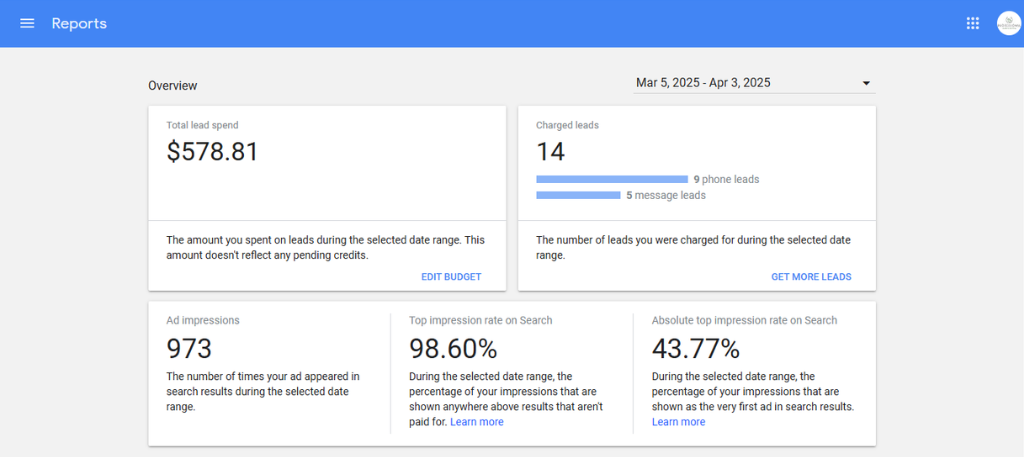Expand the date range dropdown arrow
The height and width of the screenshot is (457, 1024).
tap(867, 83)
